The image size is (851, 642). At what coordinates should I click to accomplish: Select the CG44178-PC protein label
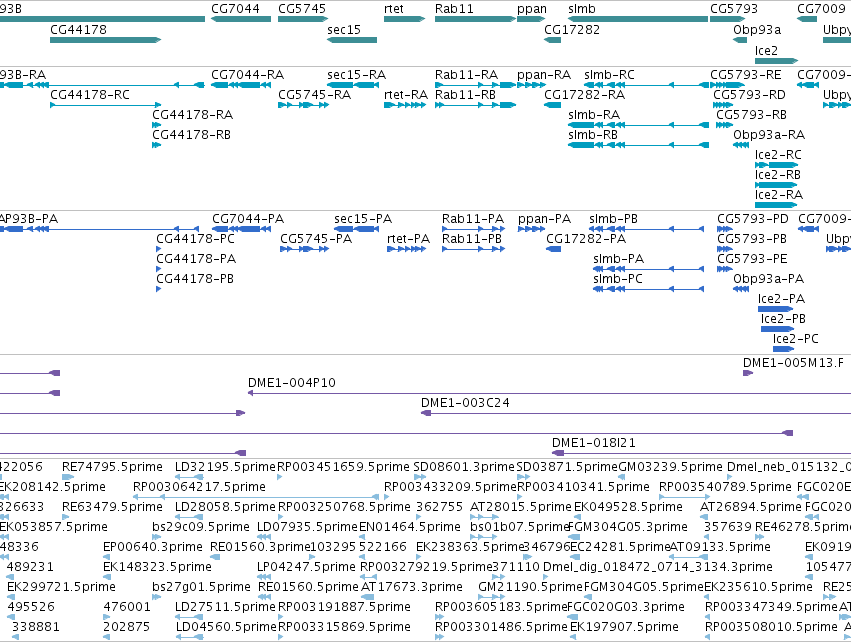pyautogui.click(x=195, y=239)
